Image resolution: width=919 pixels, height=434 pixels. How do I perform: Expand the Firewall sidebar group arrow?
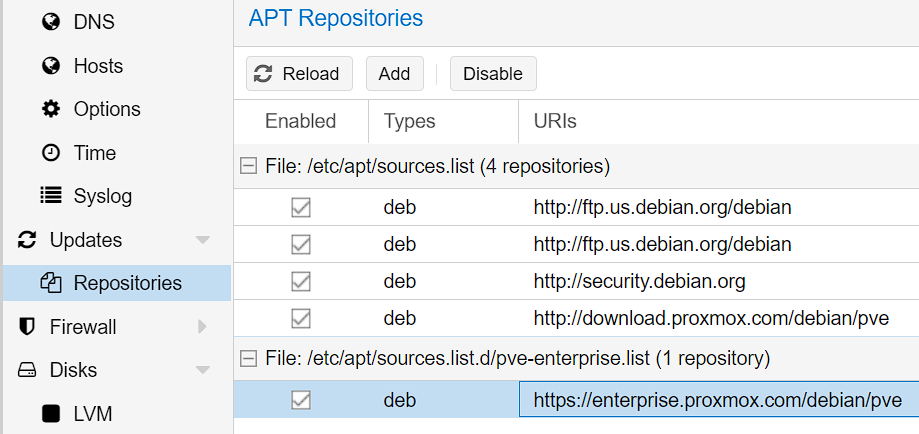pyautogui.click(x=202, y=327)
